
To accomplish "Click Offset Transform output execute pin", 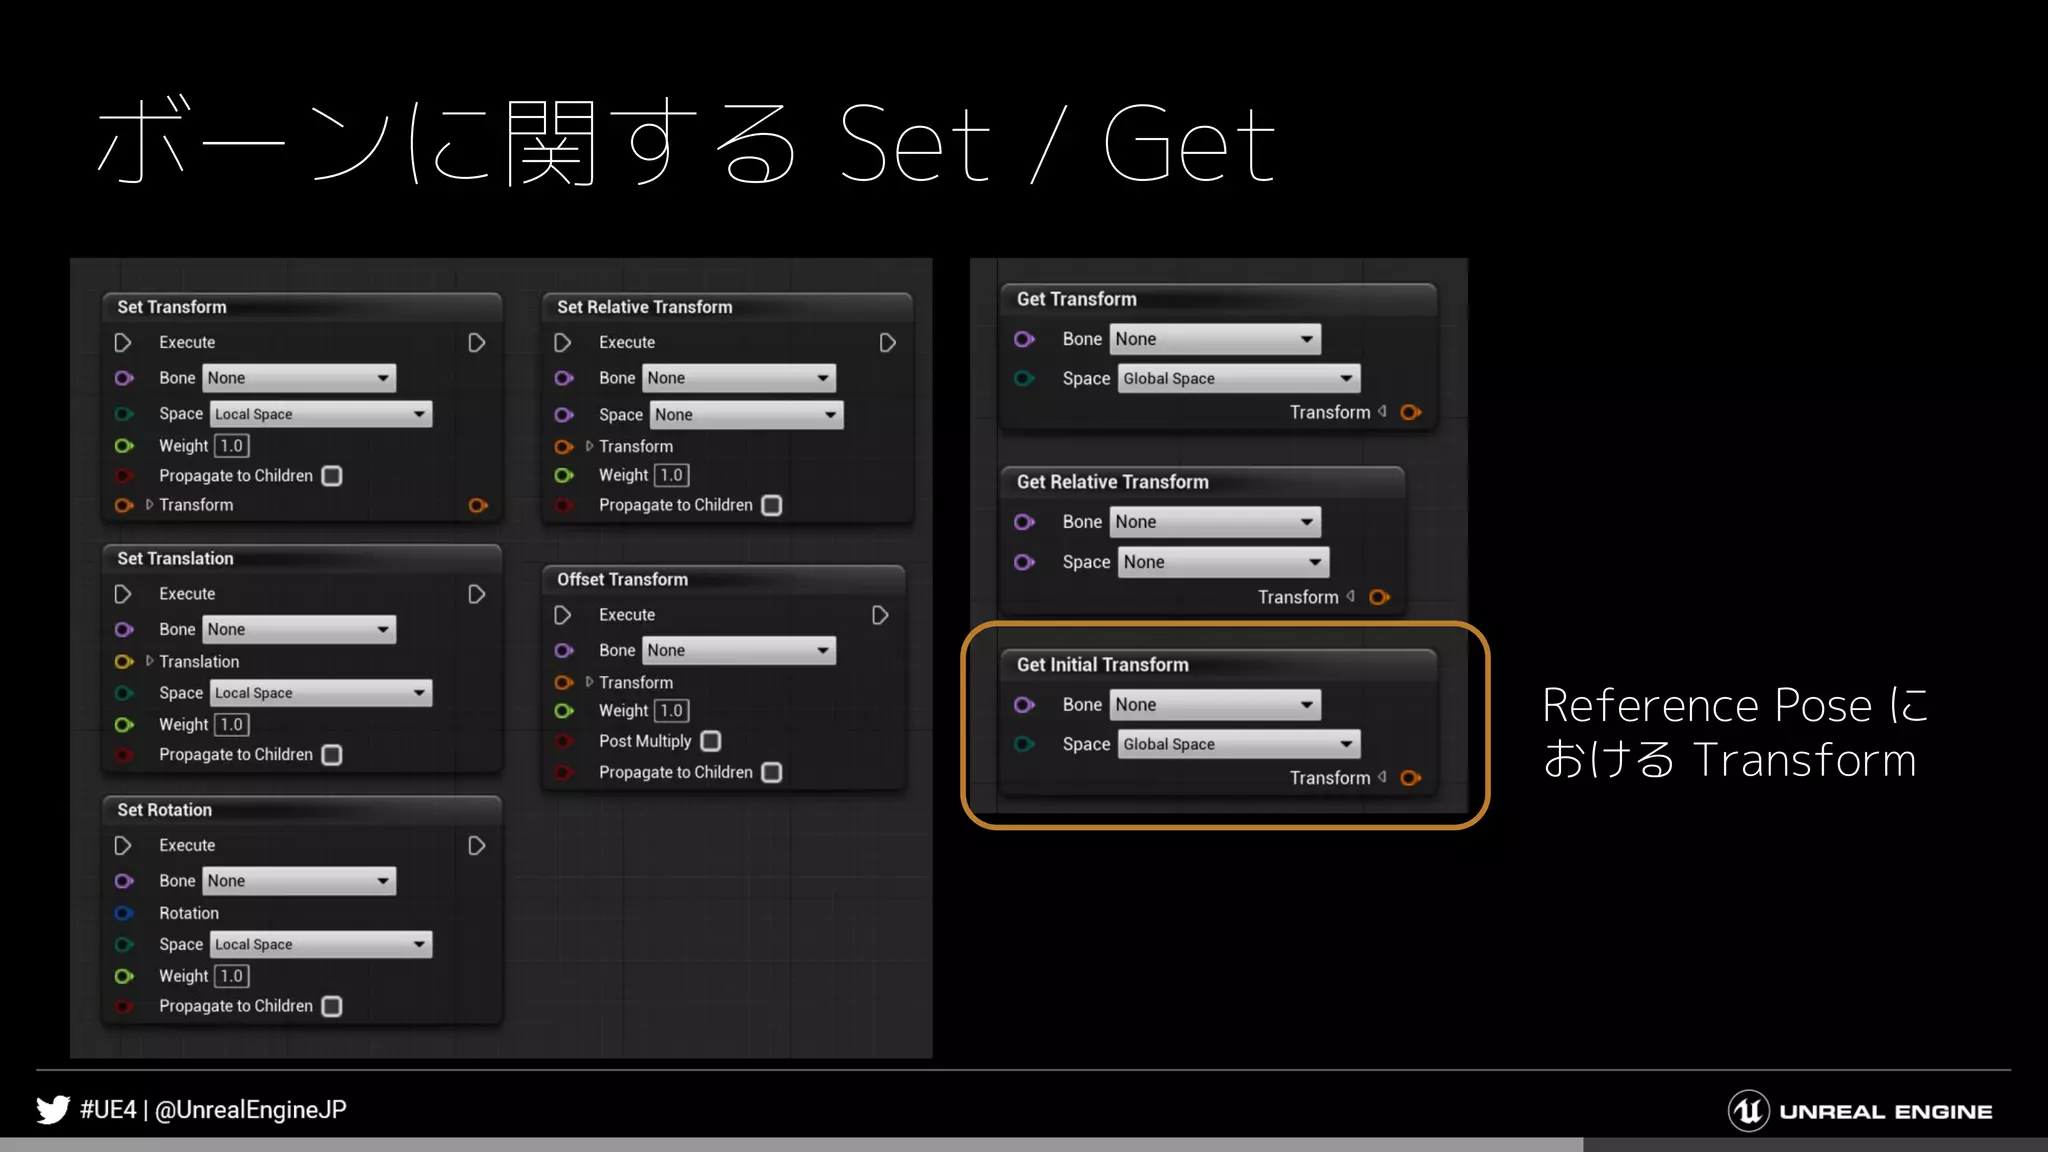I will pos(880,615).
